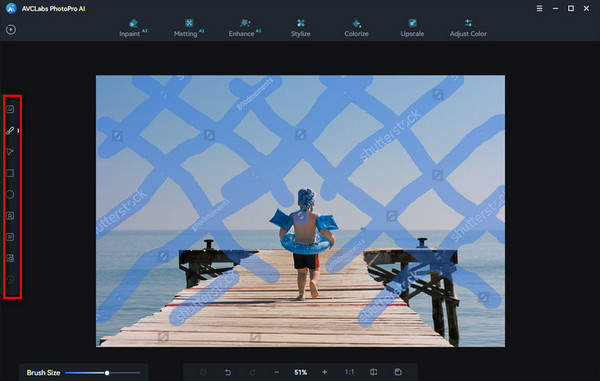Click the 51% zoom level value
This screenshot has width=600, height=381.
[x=300, y=372]
